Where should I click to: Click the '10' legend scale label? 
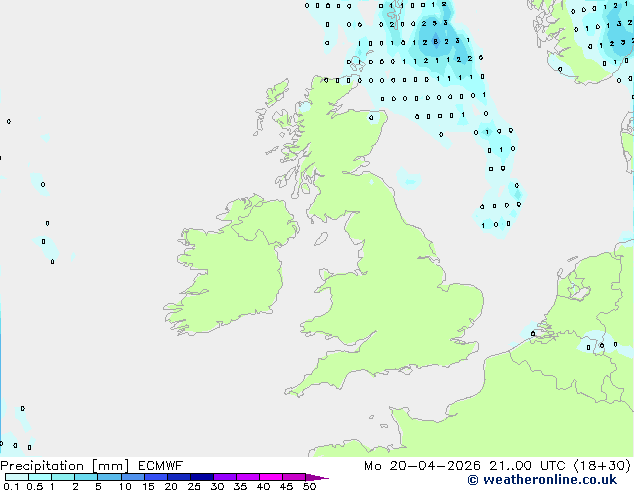[x=125, y=486]
